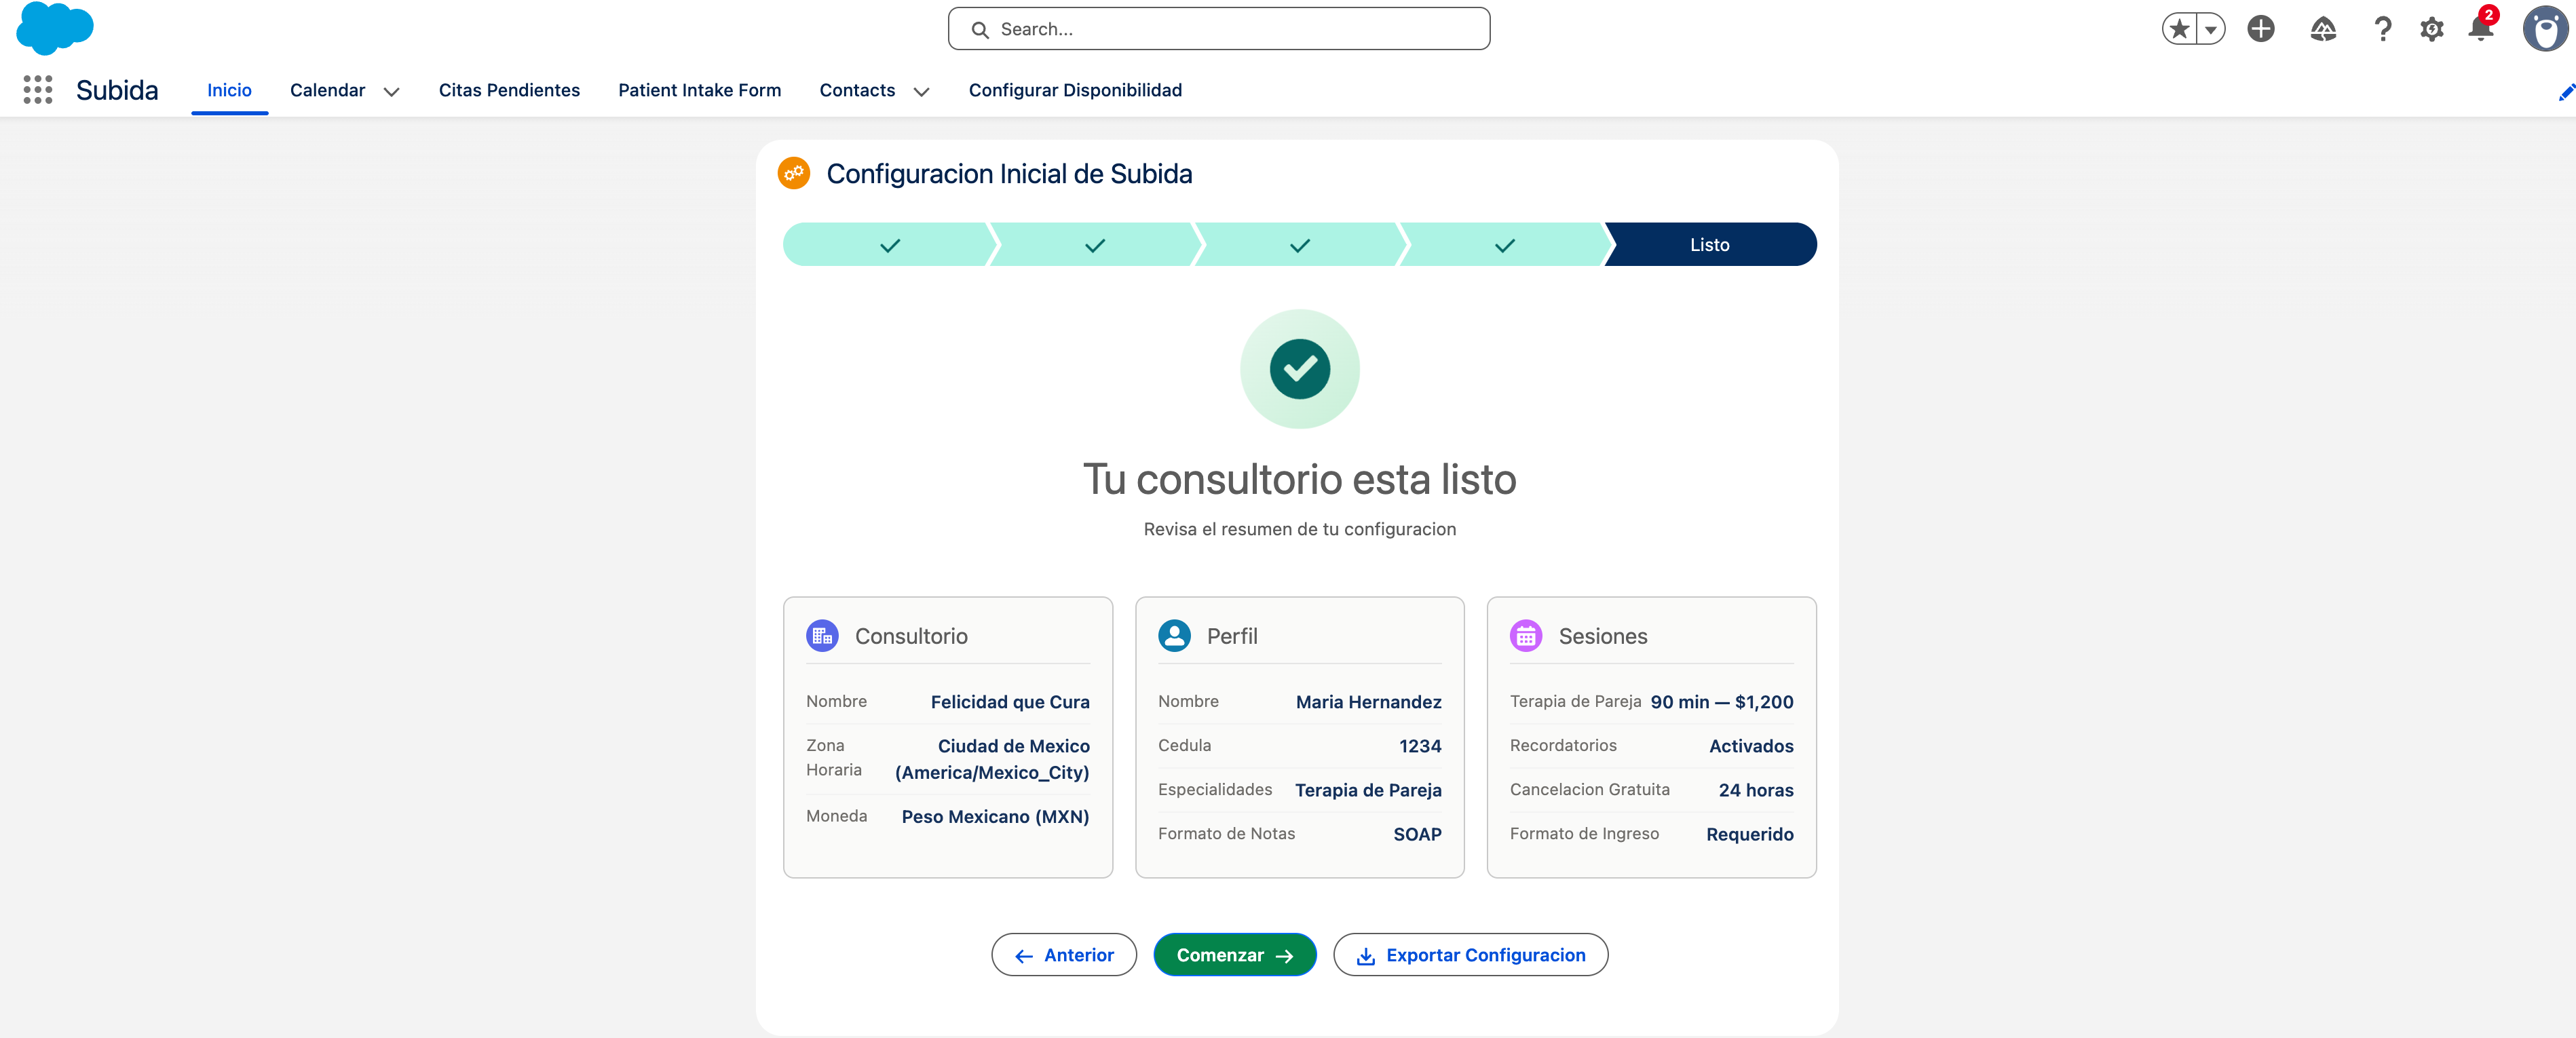2576x1038 pixels.
Task: Click the Salesforce cloud logo
Action: (x=55, y=28)
